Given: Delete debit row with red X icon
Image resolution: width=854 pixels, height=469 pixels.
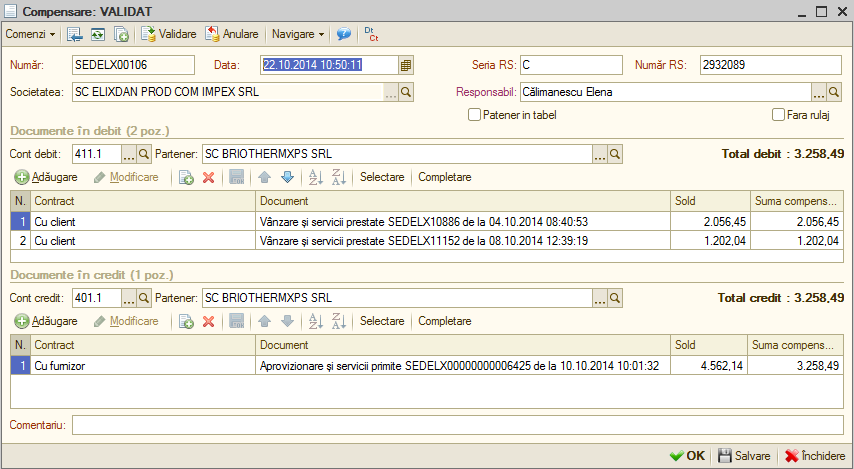Looking at the screenshot, I should click(209, 178).
